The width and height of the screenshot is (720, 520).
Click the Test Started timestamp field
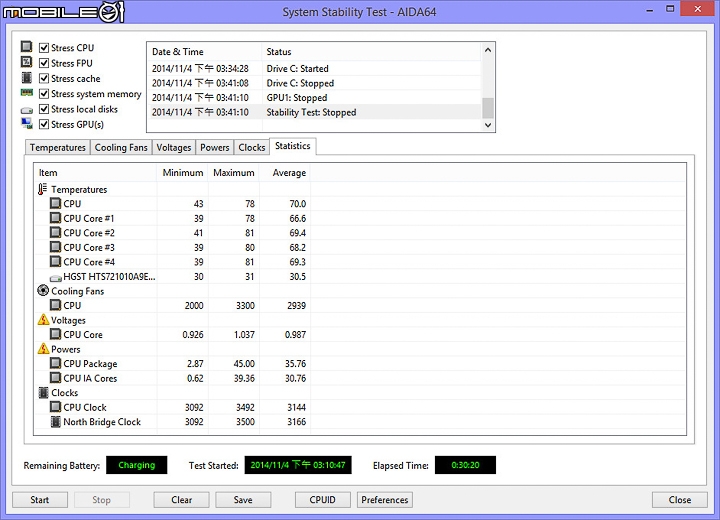[x=298, y=465]
